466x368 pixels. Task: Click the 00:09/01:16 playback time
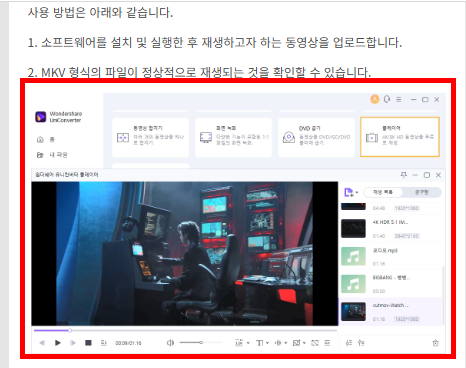click(128, 343)
